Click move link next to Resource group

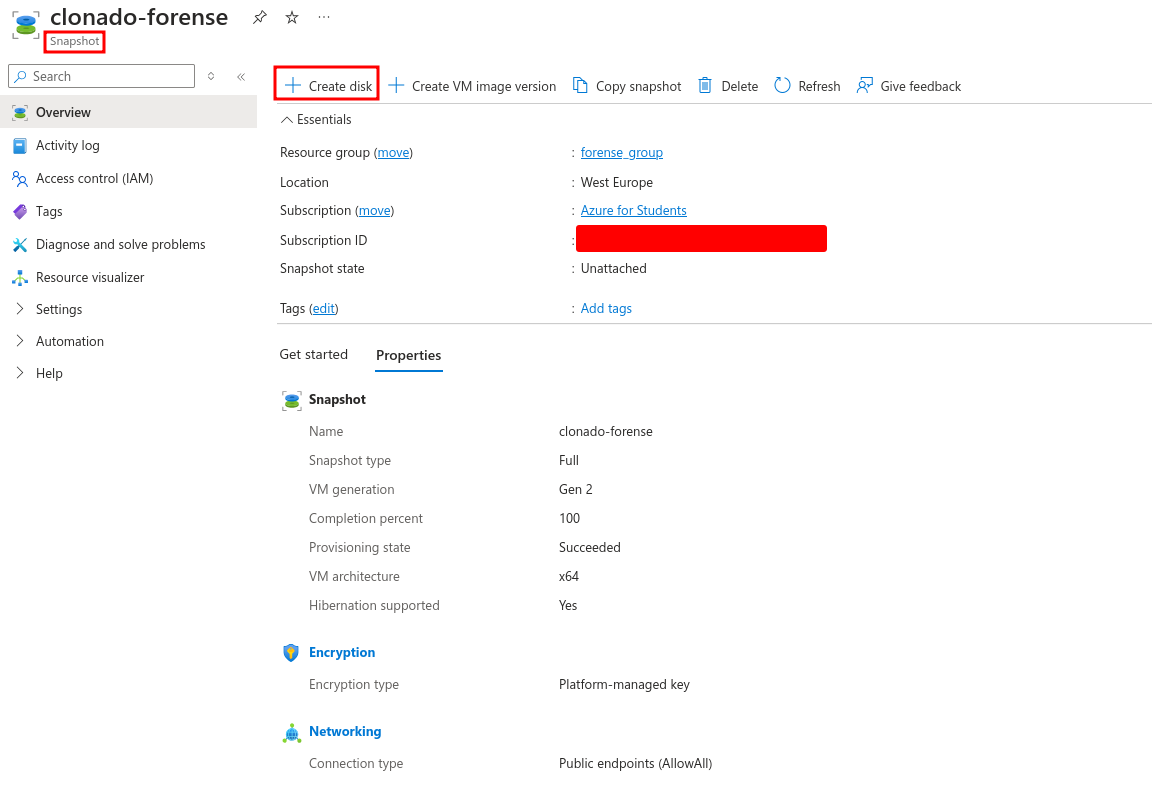pos(394,153)
